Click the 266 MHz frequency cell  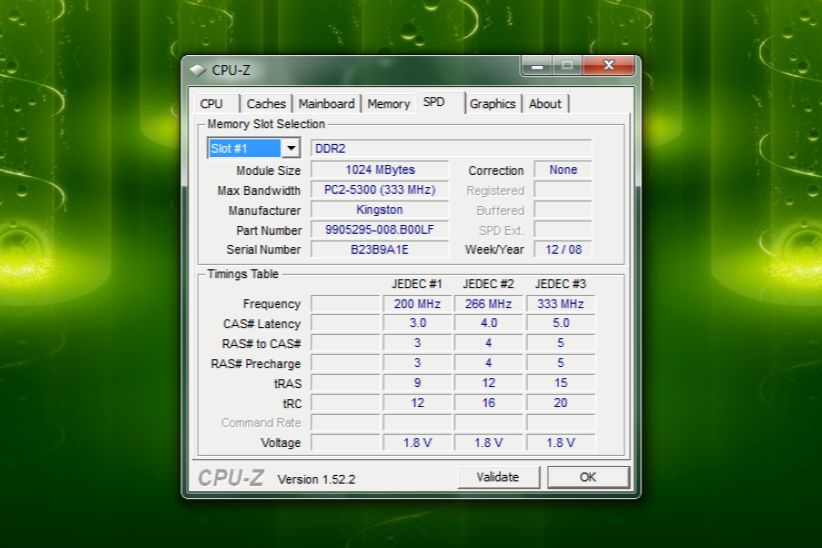click(x=489, y=304)
